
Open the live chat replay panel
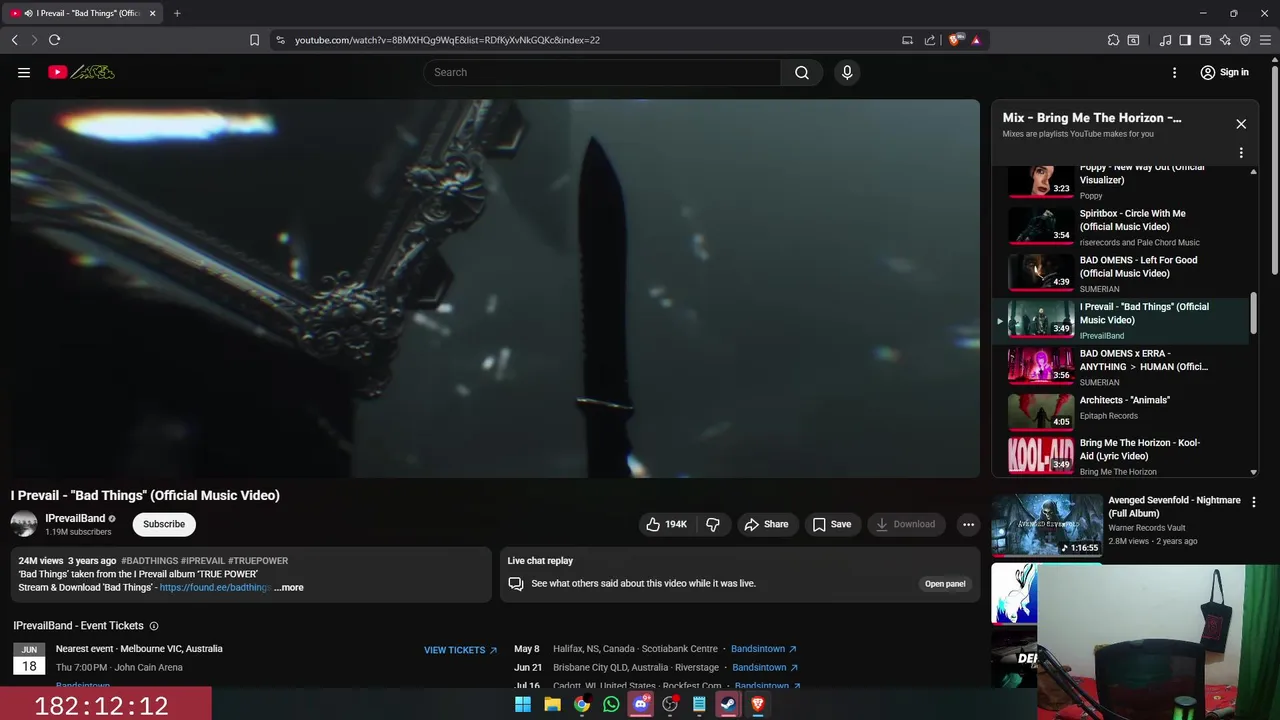[945, 584]
